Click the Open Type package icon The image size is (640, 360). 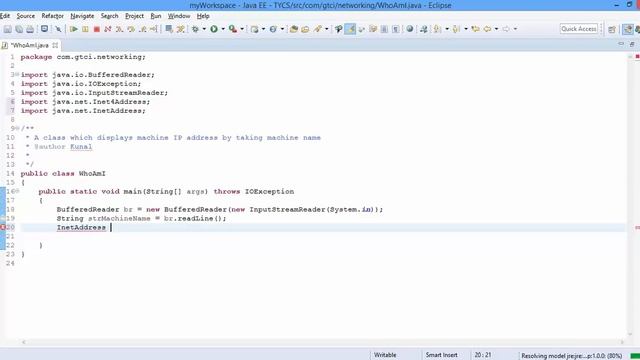click(x=293, y=29)
